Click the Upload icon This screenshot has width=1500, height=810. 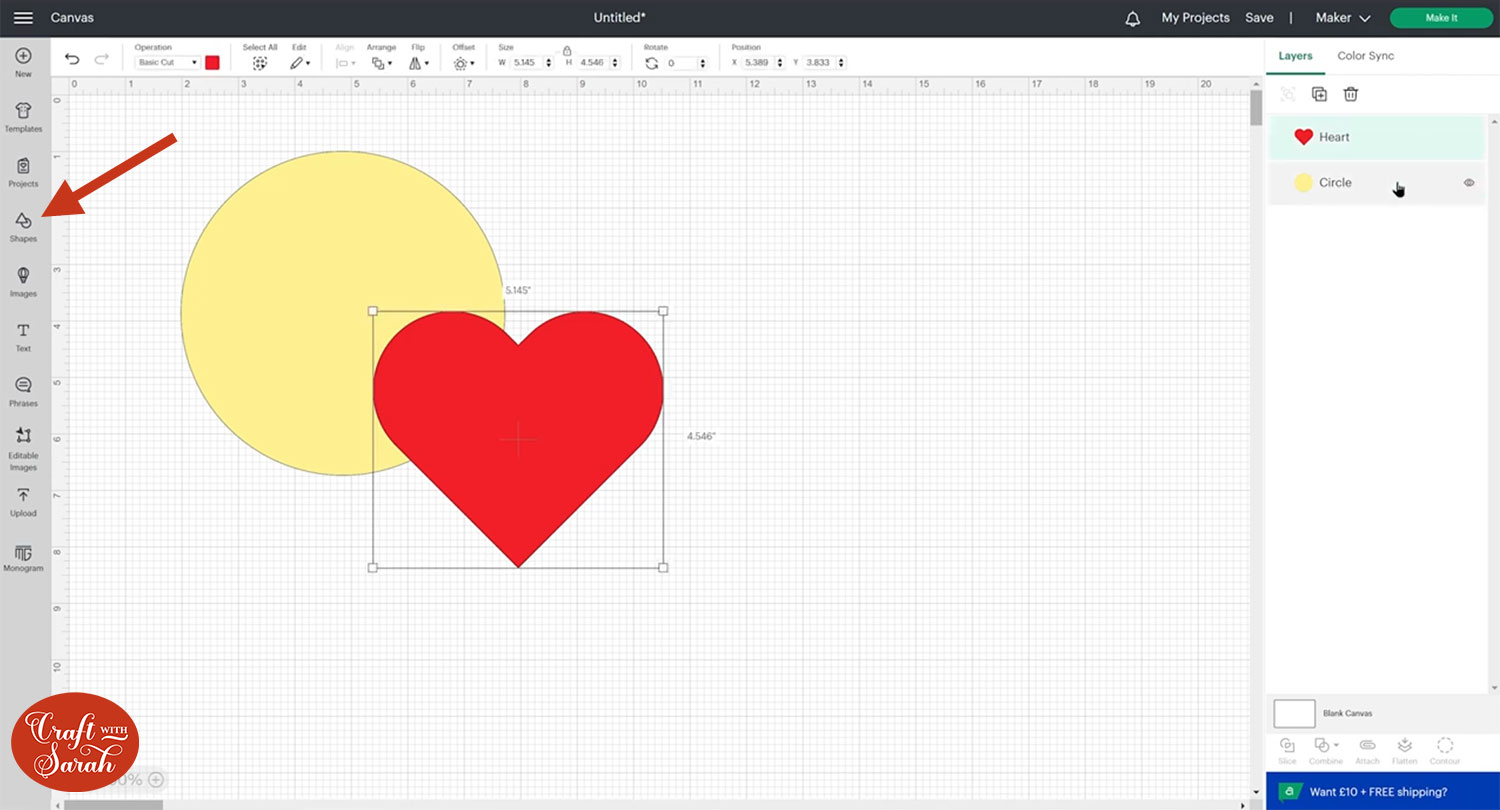tap(23, 500)
